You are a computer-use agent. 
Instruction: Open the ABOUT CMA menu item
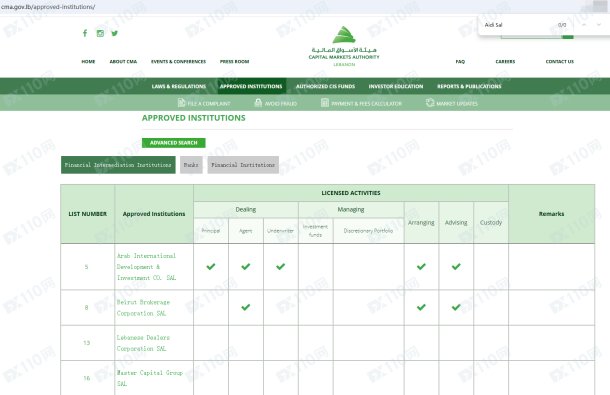click(x=123, y=61)
